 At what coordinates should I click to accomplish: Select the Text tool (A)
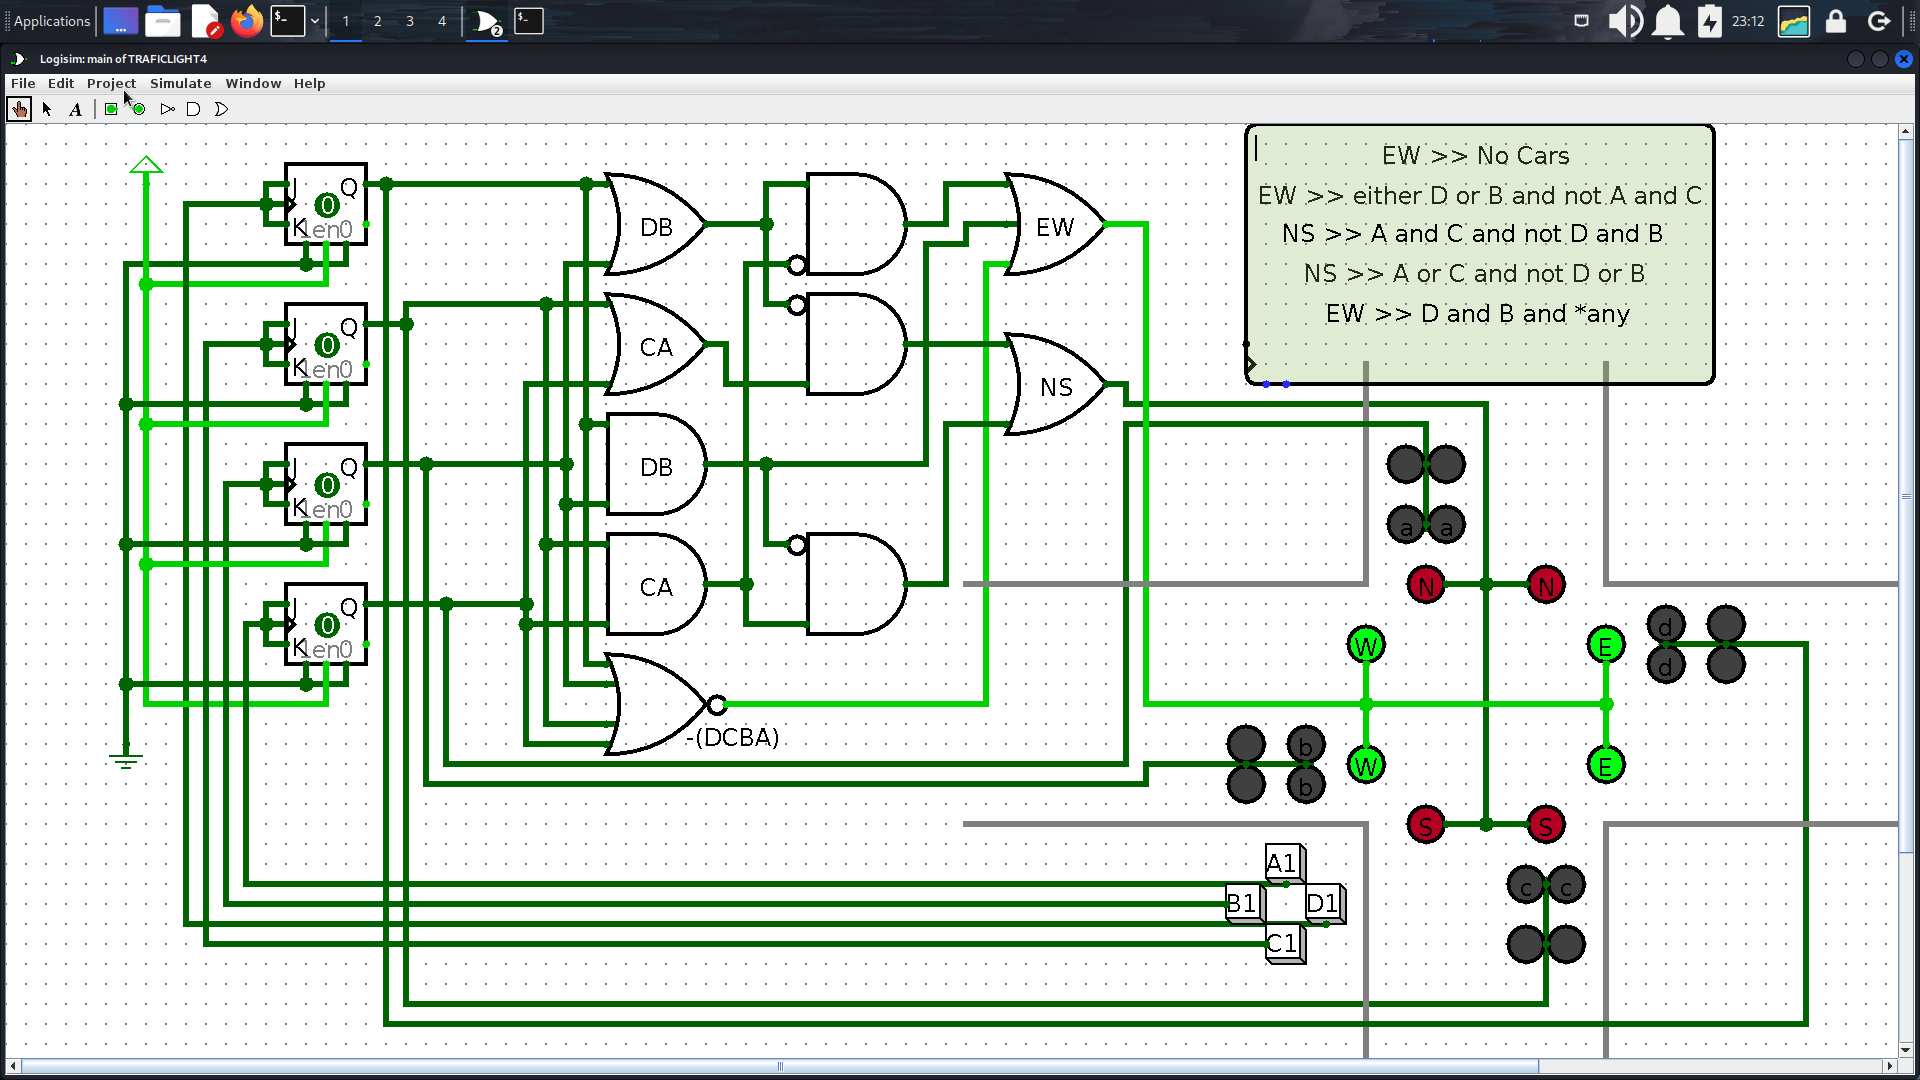[x=76, y=109]
